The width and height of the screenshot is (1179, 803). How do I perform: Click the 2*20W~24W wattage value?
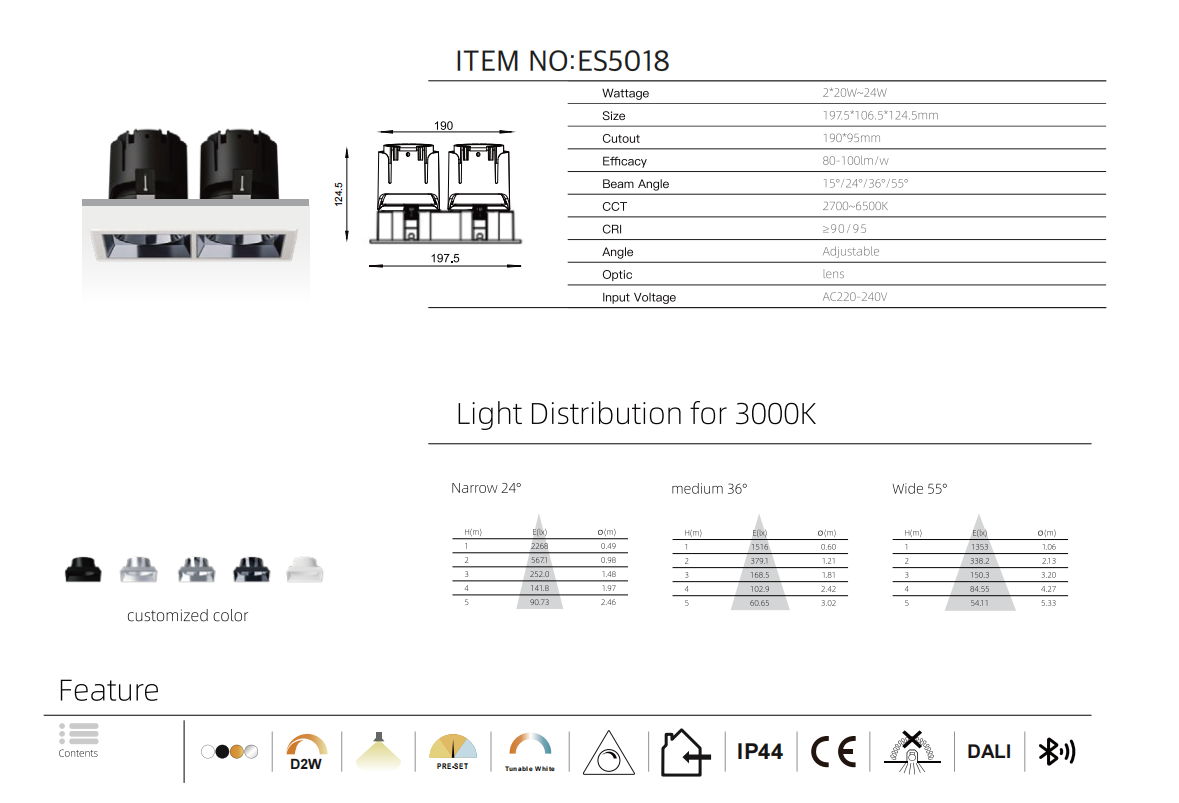click(854, 93)
